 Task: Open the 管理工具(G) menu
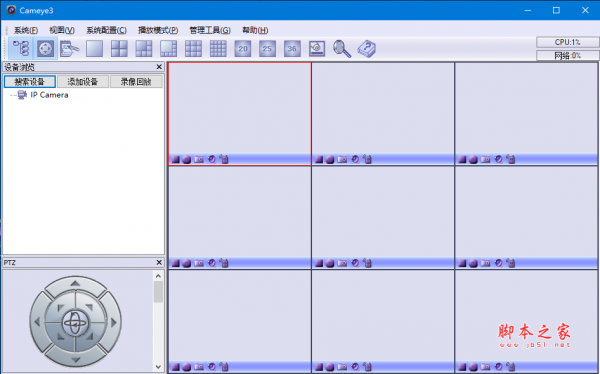pos(210,30)
